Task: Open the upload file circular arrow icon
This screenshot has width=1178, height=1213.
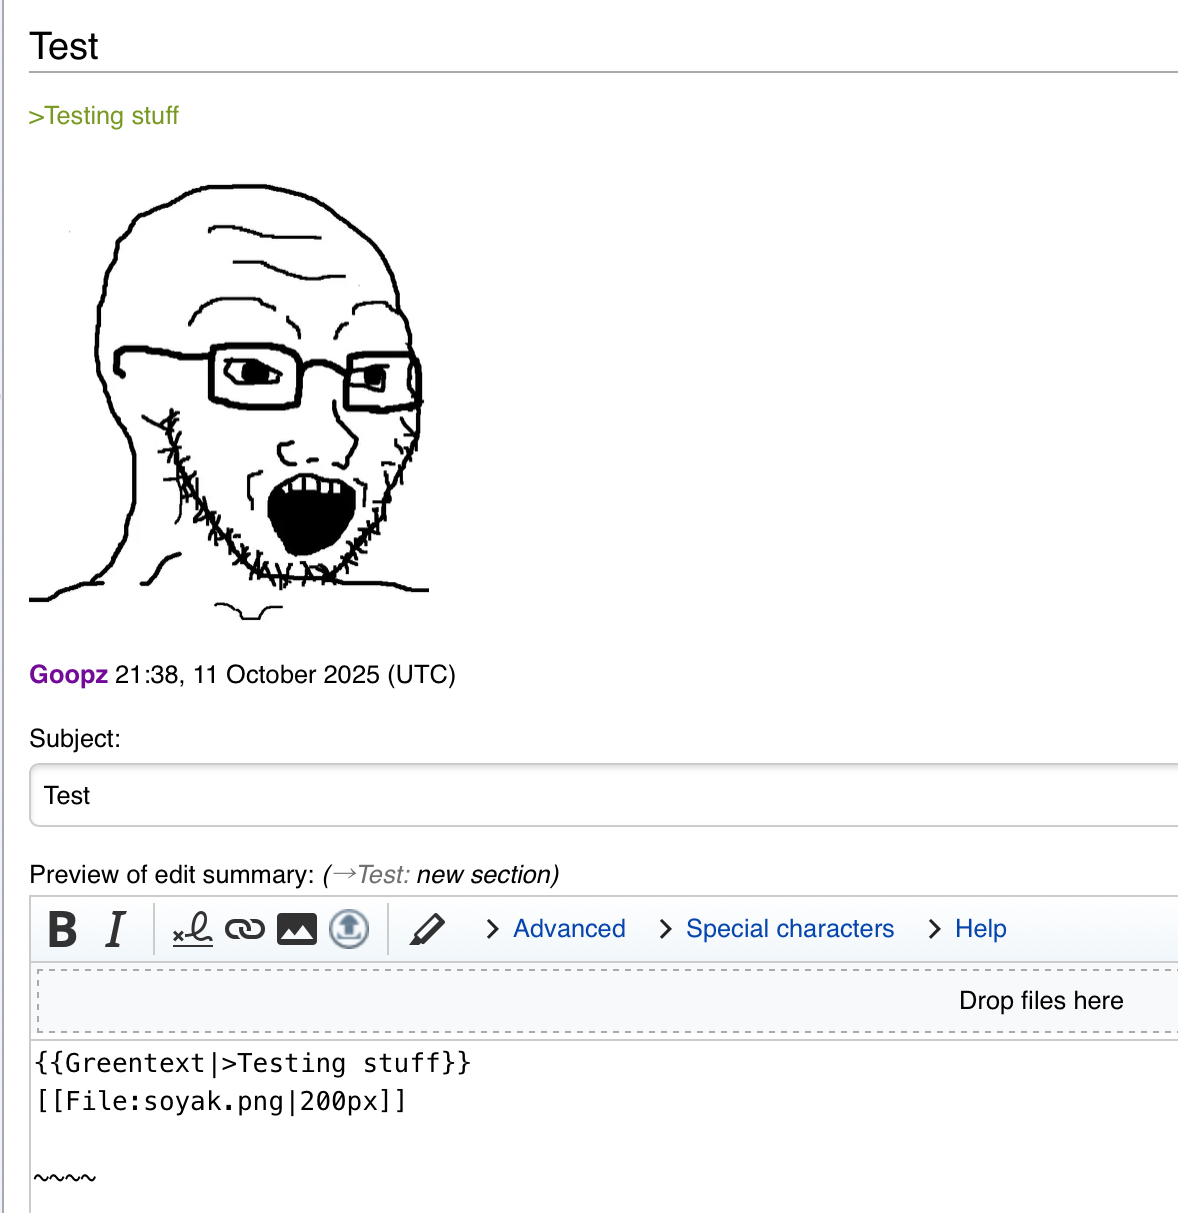Action: coord(349,929)
